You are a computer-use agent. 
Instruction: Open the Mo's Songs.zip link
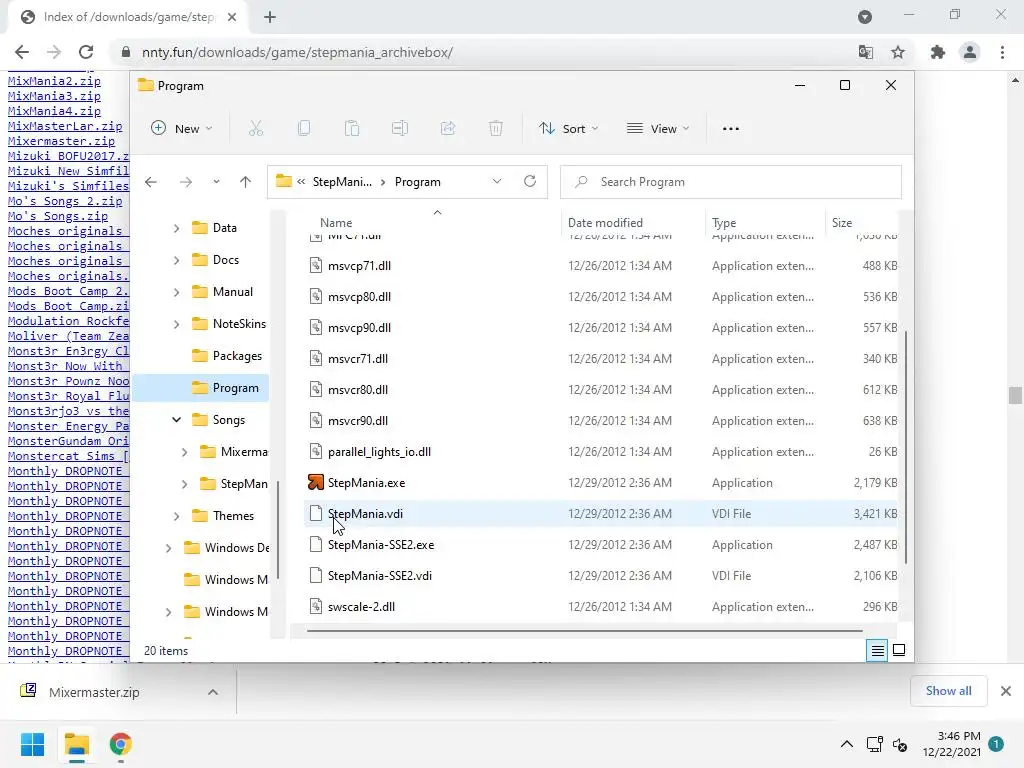click(x=58, y=216)
